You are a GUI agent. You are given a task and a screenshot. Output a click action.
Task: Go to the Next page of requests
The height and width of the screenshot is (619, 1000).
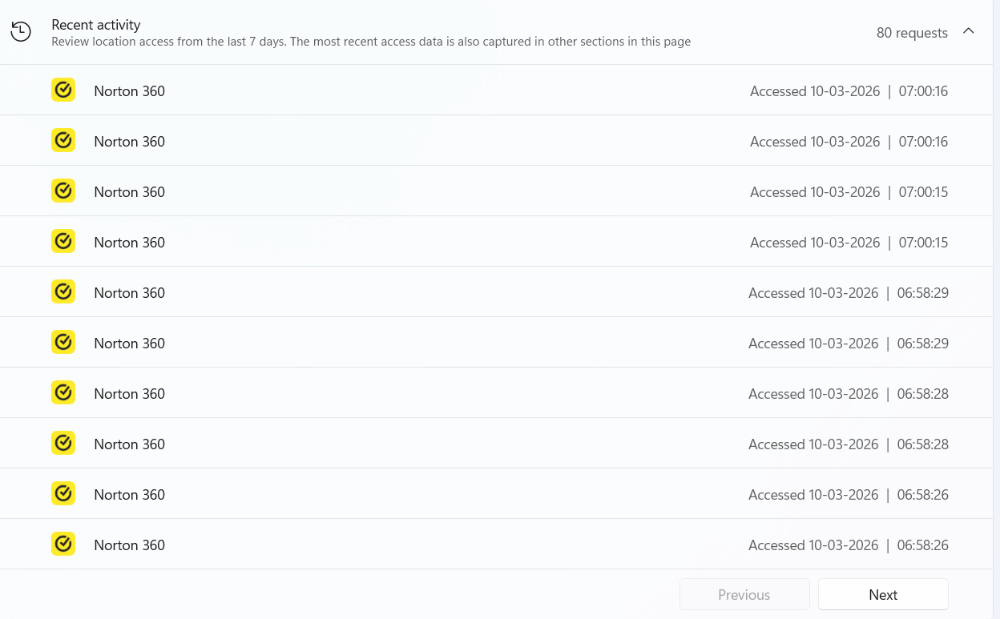pyautogui.click(x=883, y=594)
